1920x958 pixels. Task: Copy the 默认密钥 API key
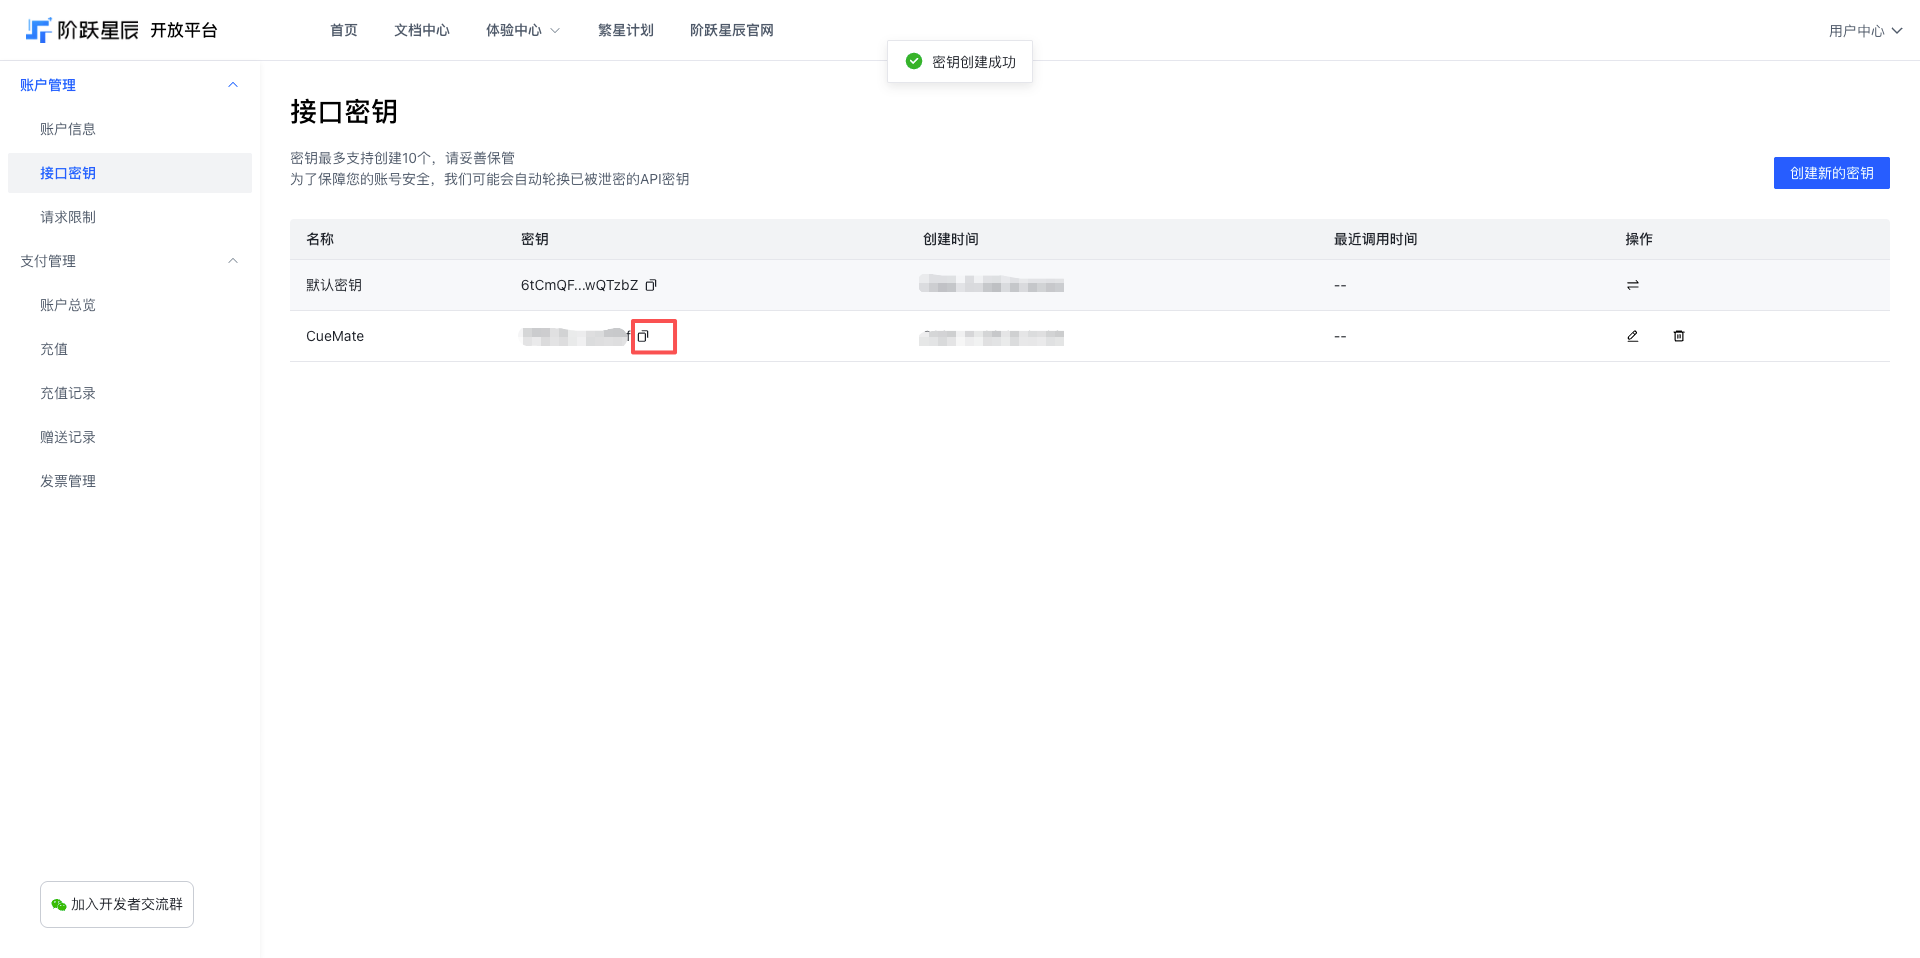651,285
